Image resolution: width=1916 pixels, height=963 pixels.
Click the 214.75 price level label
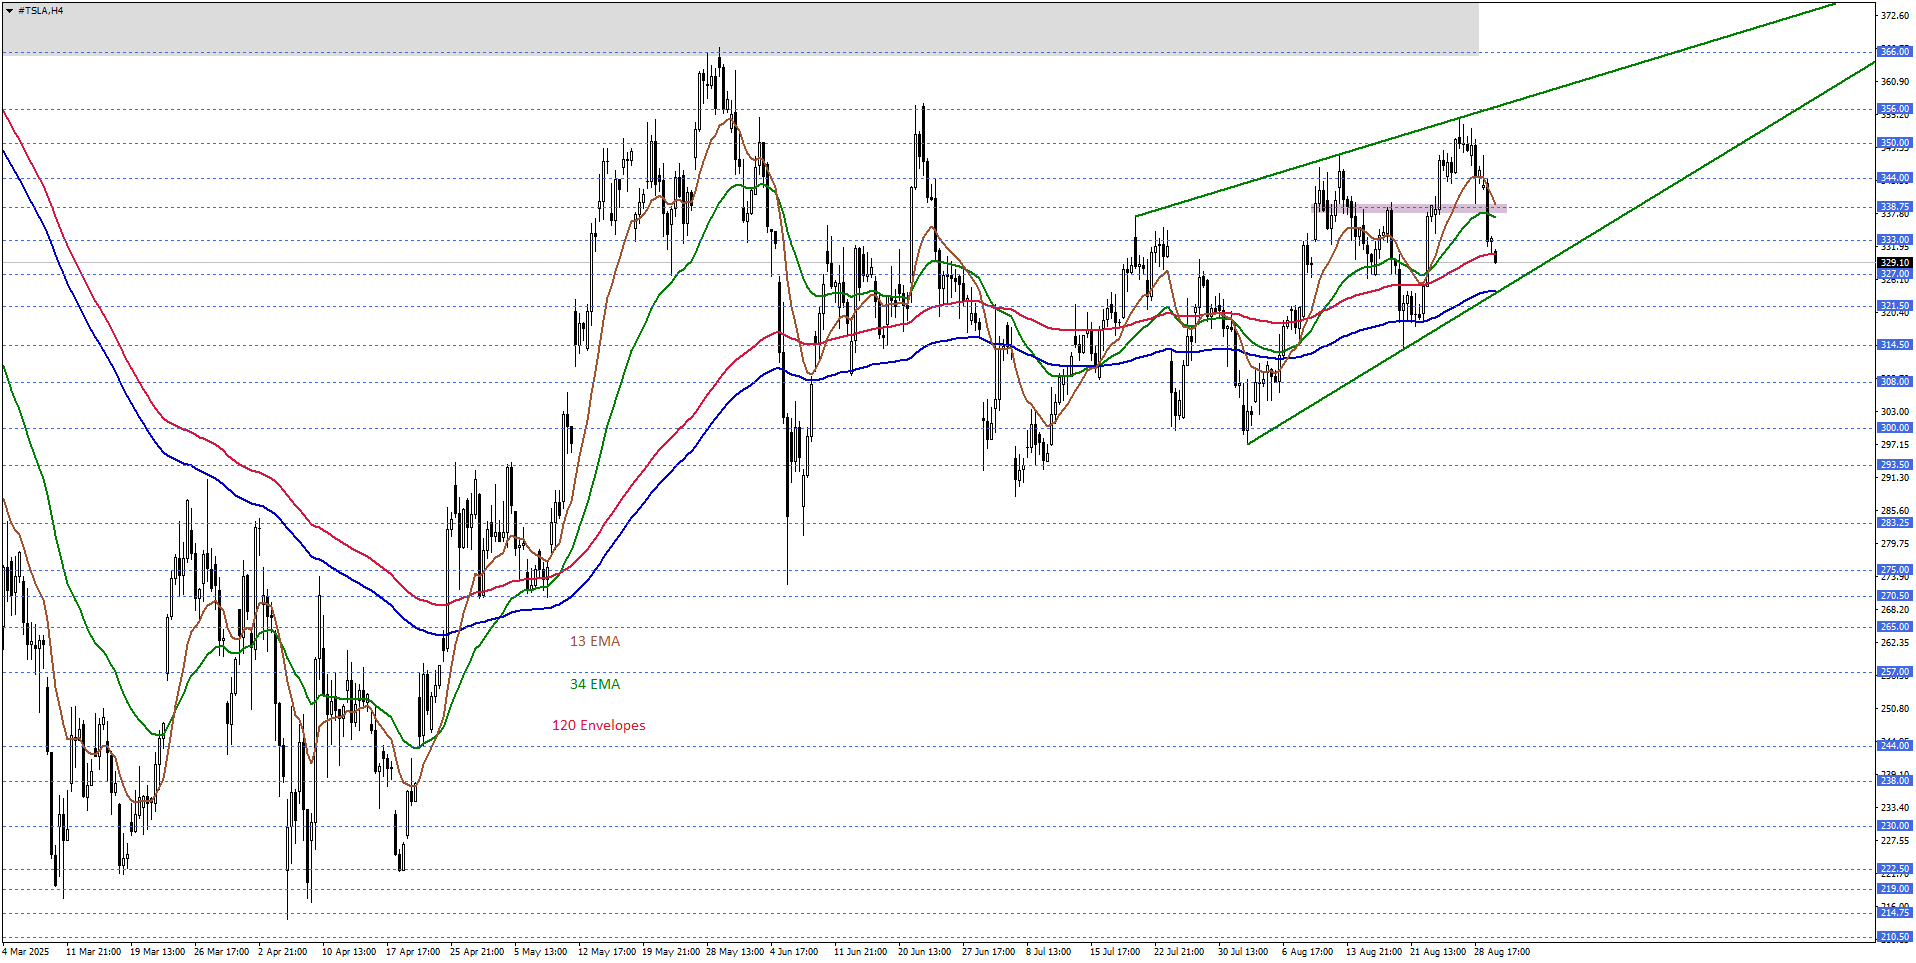tap(1894, 913)
